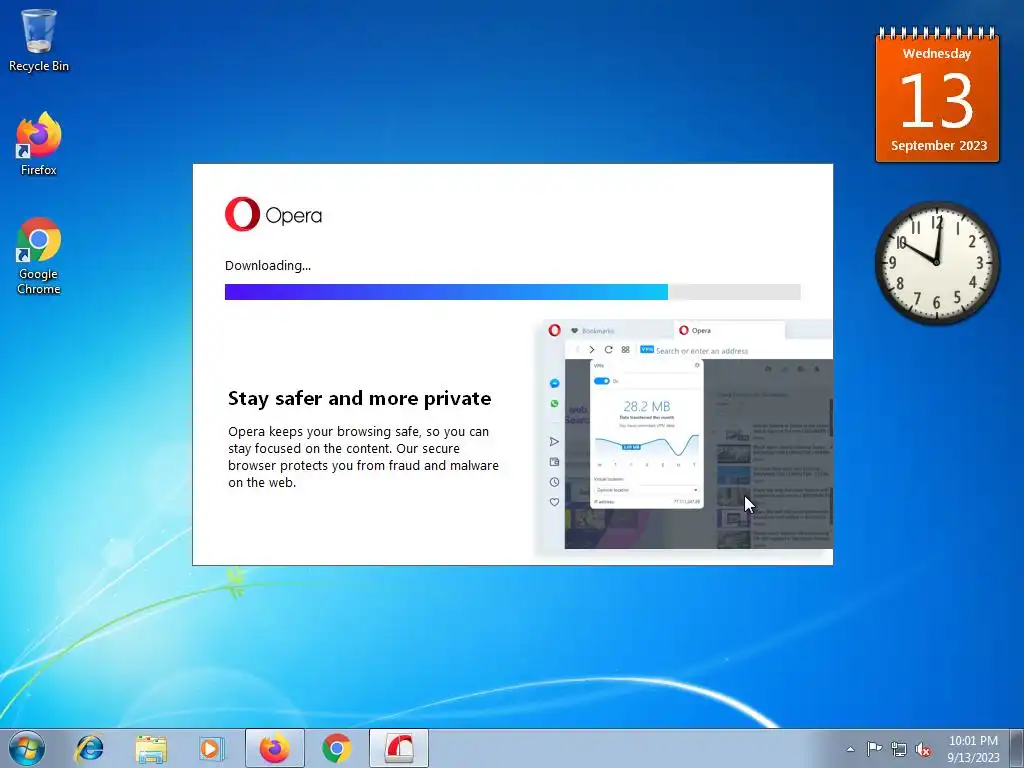Click the Show desktop button
Image resolution: width=1024 pixels, height=768 pixels.
[x=1017, y=748]
